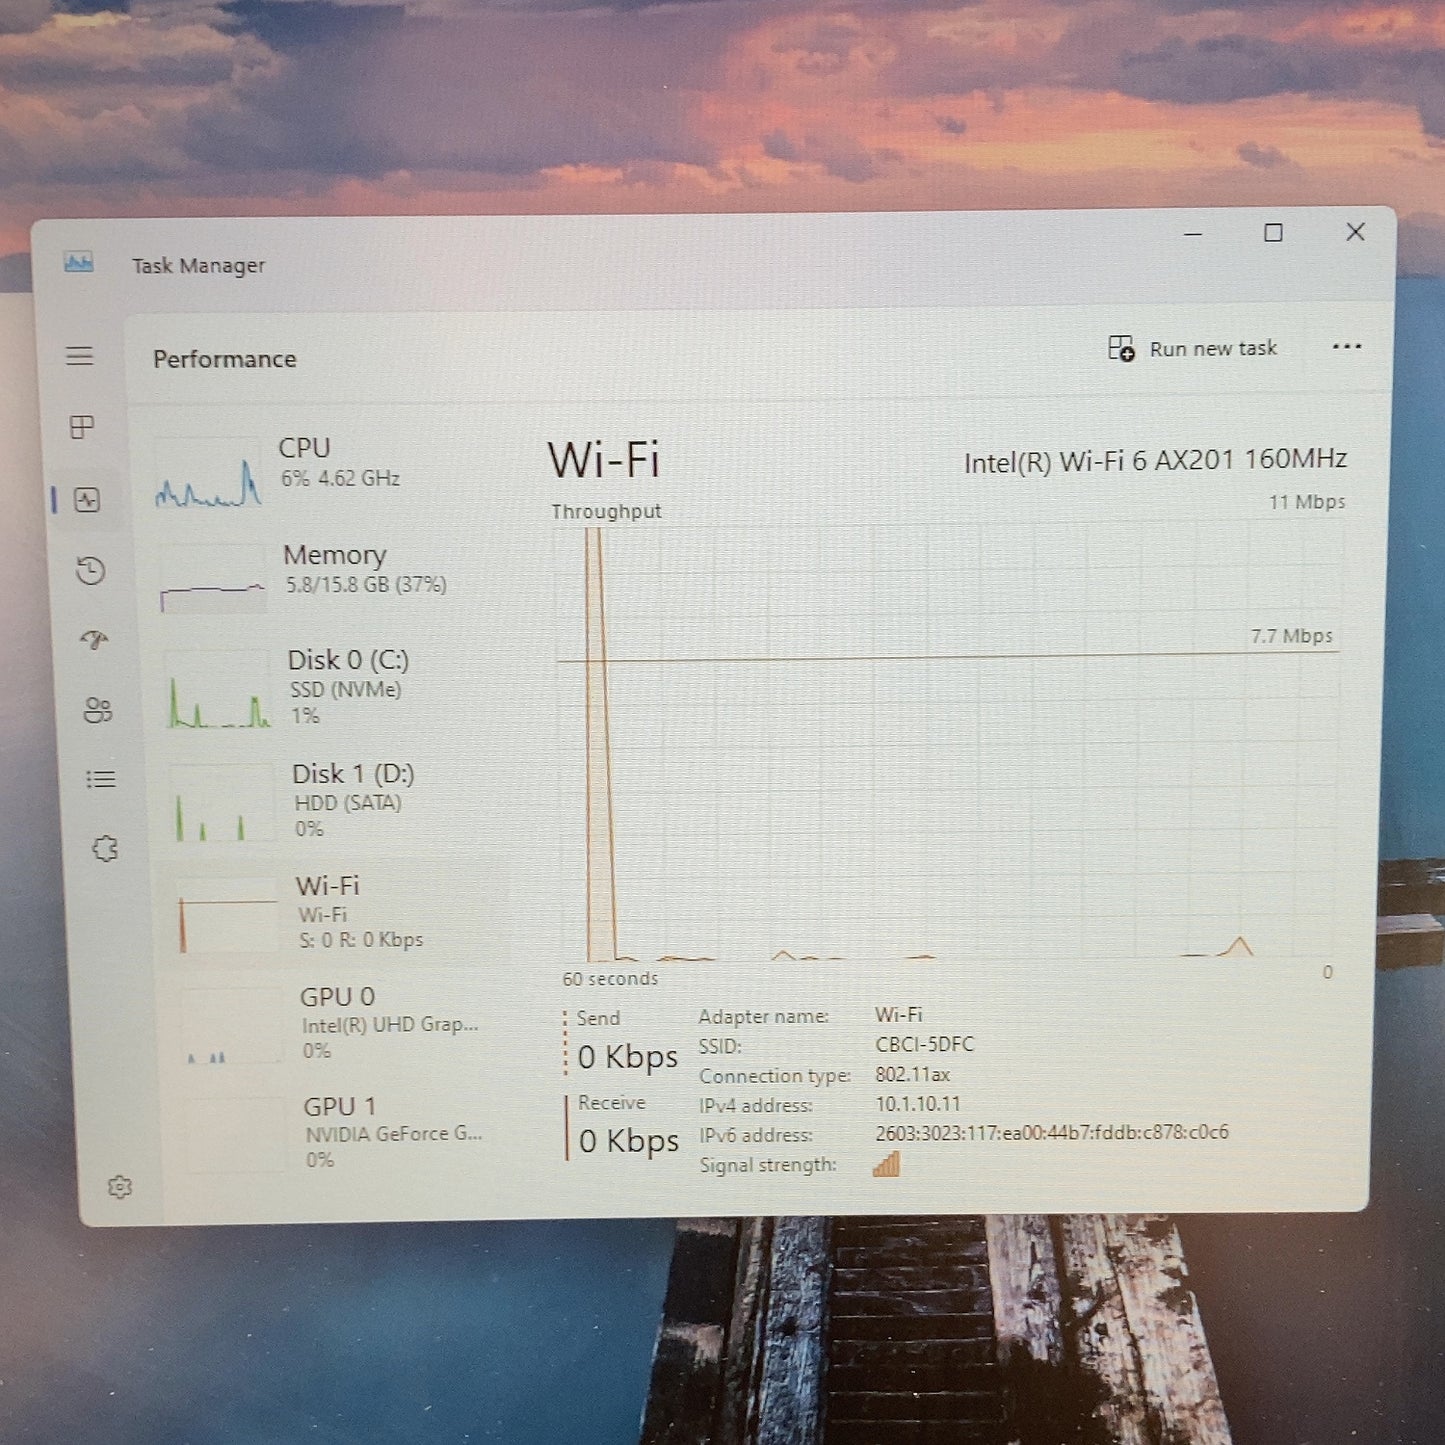The width and height of the screenshot is (1445, 1445).
Task: Click the Performance page heading
Action: [225, 359]
